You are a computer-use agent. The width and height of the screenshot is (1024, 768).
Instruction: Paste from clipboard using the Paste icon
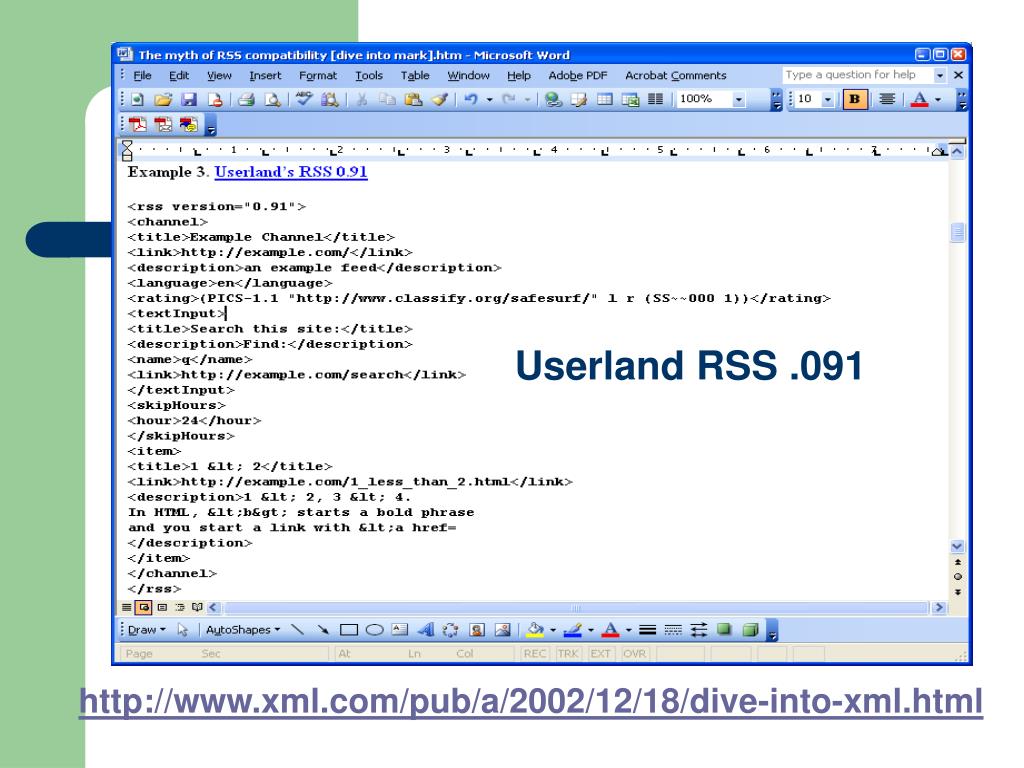(413, 99)
